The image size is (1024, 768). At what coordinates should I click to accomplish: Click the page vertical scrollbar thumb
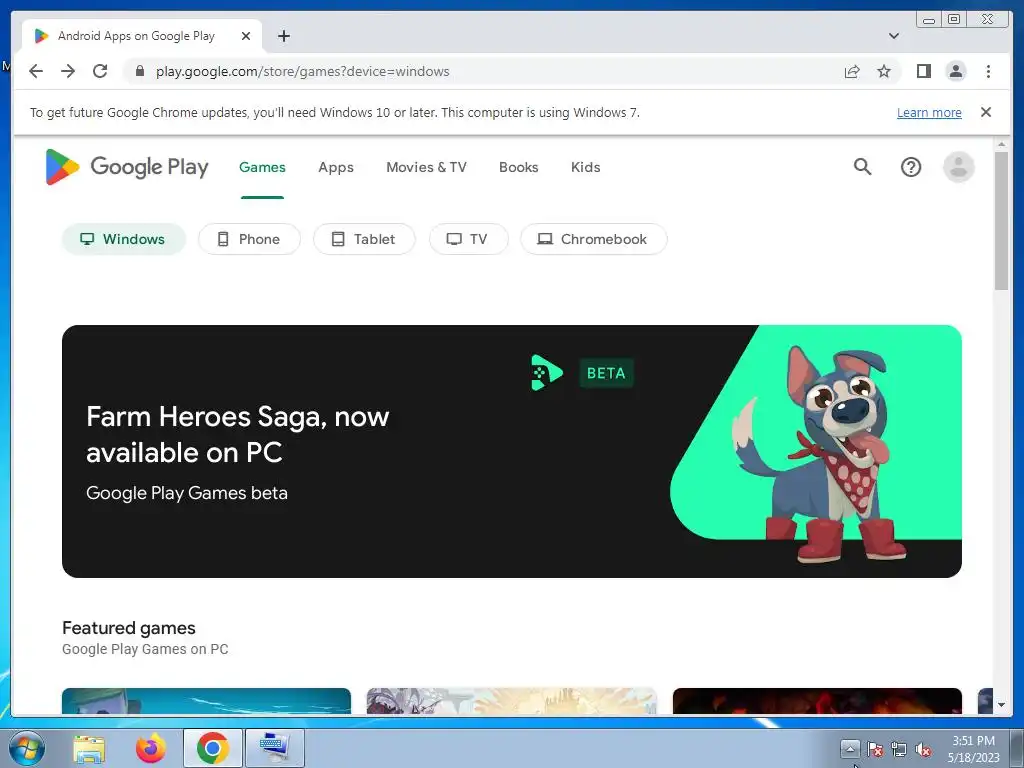pyautogui.click(x=1001, y=221)
